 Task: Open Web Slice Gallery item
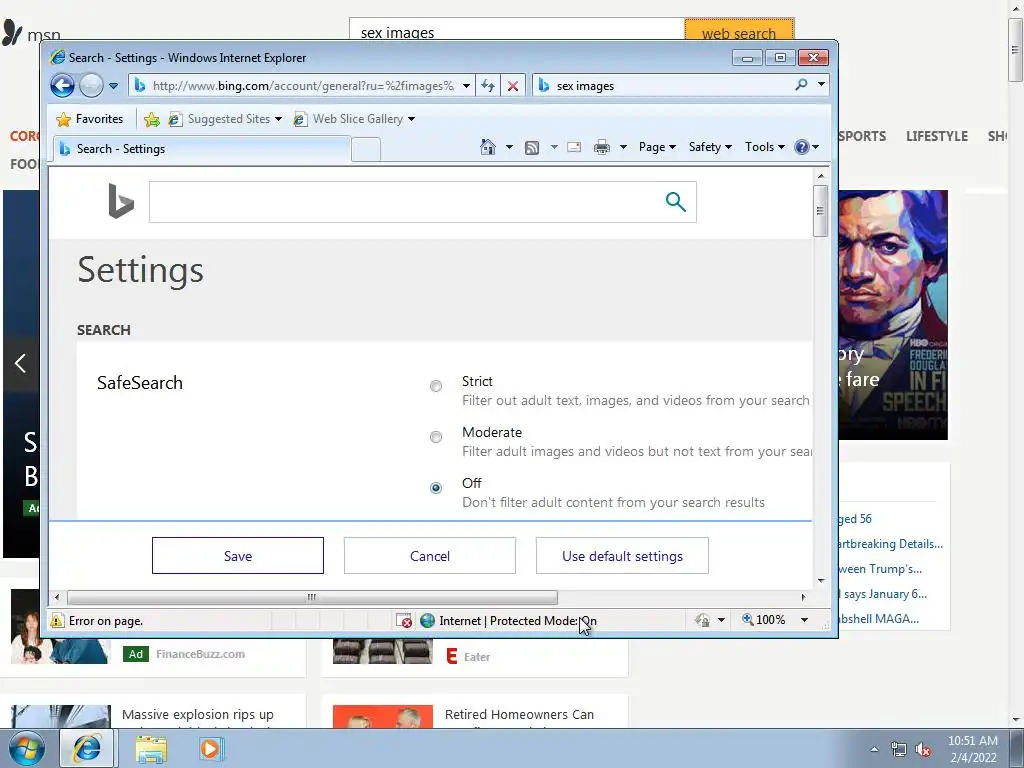tap(354, 119)
